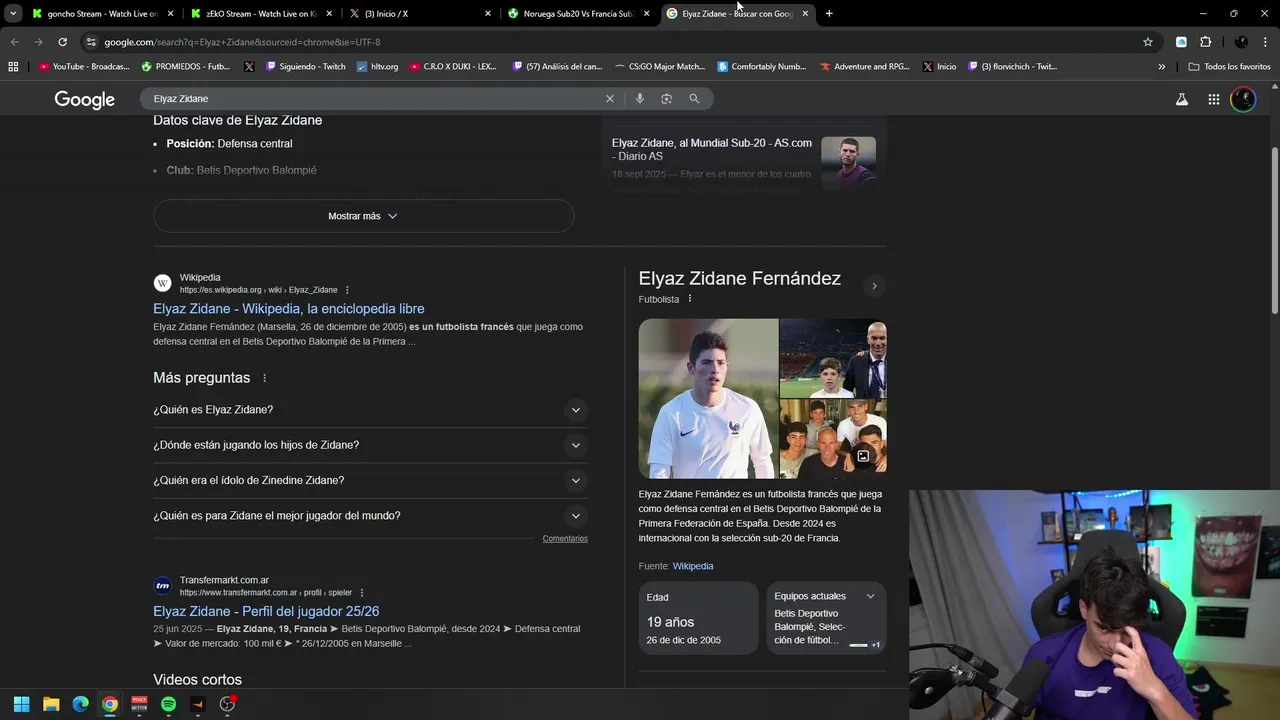Submit search with the magnifier icon

coord(694,99)
